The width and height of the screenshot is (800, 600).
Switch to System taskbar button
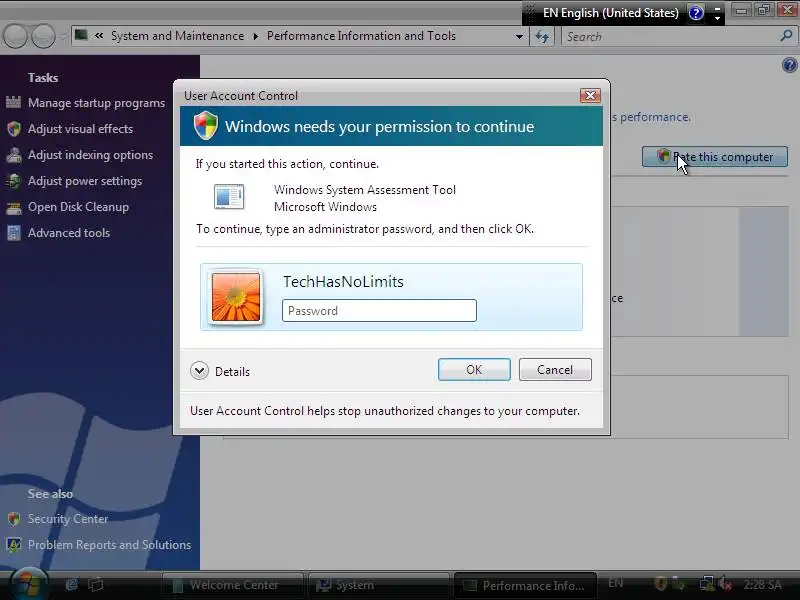click(379, 585)
